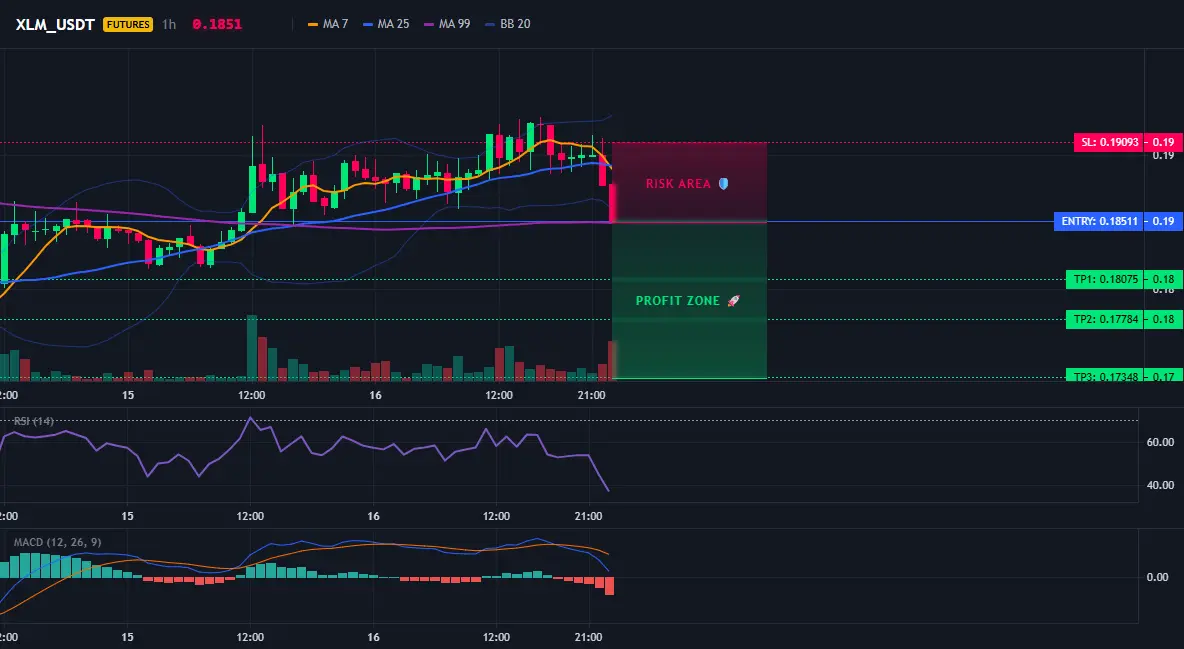
Task: Click date 16 on the price chart axis
Action: tap(375, 395)
